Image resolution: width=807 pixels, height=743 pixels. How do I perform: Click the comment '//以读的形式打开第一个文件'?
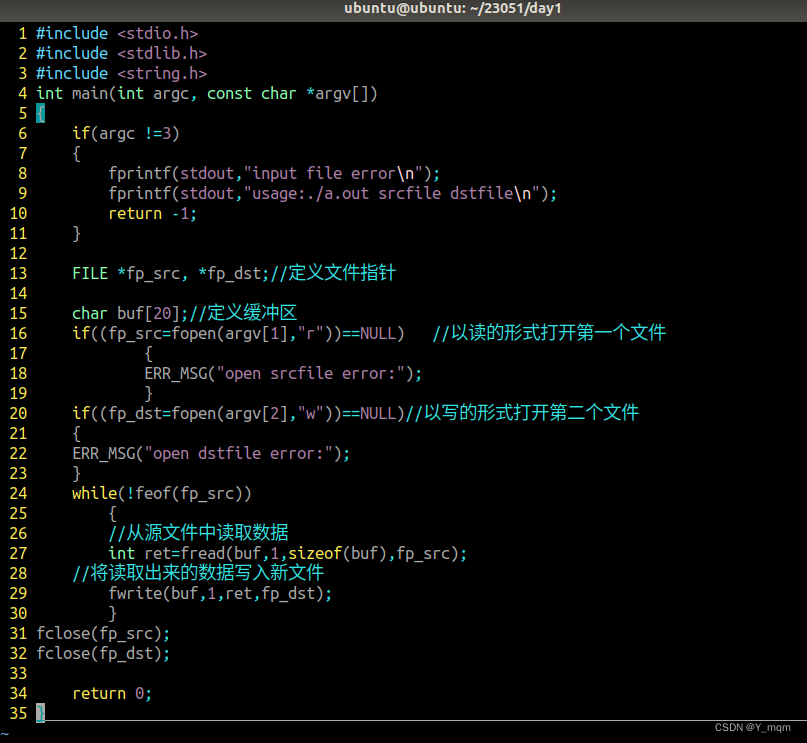coord(549,333)
